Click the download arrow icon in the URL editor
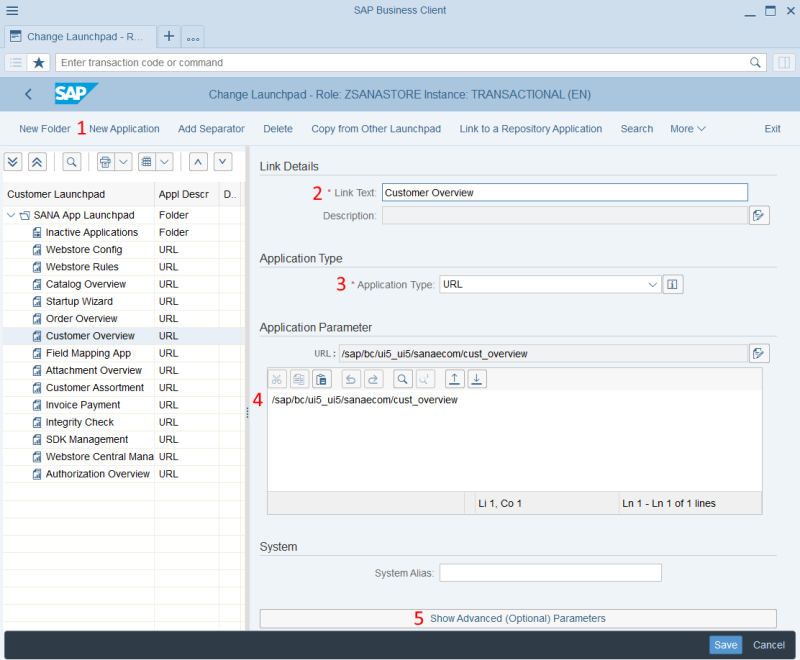Image resolution: width=800 pixels, height=660 pixels. click(477, 379)
